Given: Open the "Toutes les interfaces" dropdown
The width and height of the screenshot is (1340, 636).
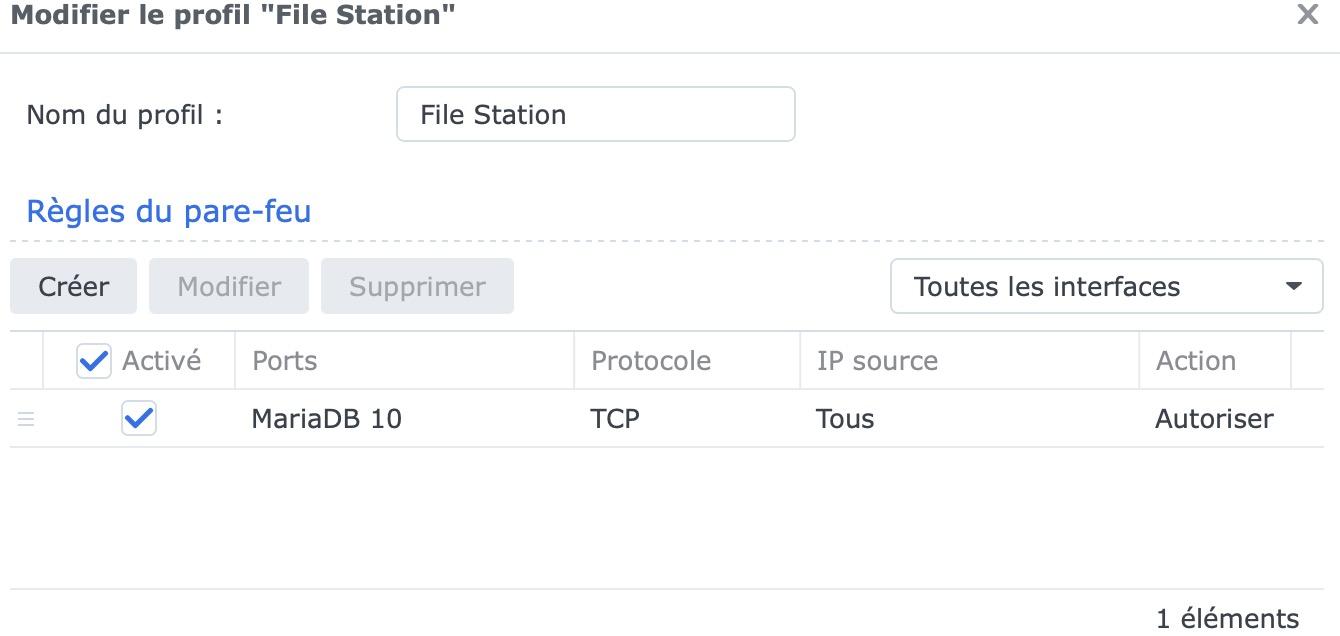Looking at the screenshot, I should click(1106, 287).
